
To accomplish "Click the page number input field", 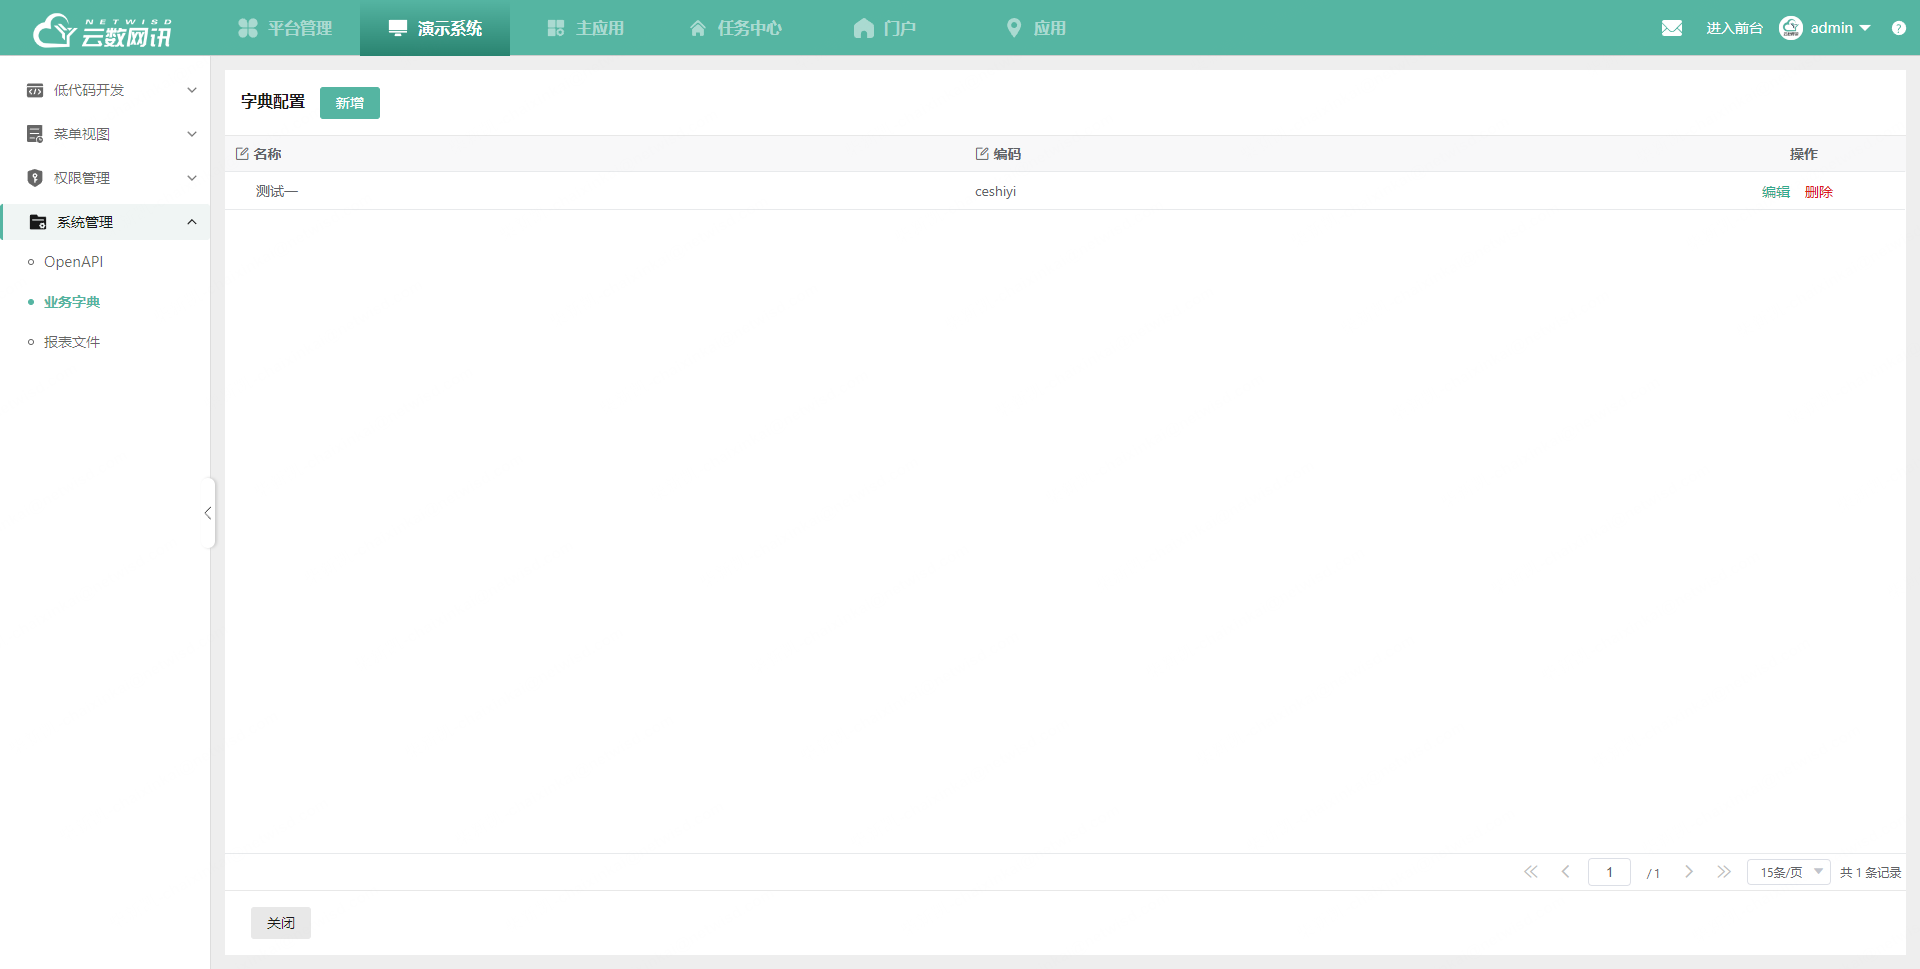I will click(x=1608, y=872).
